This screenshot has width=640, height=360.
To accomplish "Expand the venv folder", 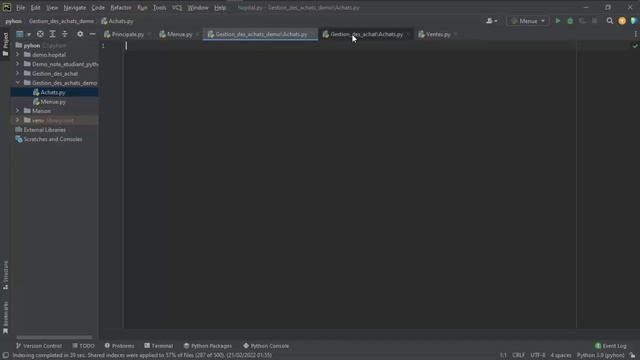I will coord(18,120).
